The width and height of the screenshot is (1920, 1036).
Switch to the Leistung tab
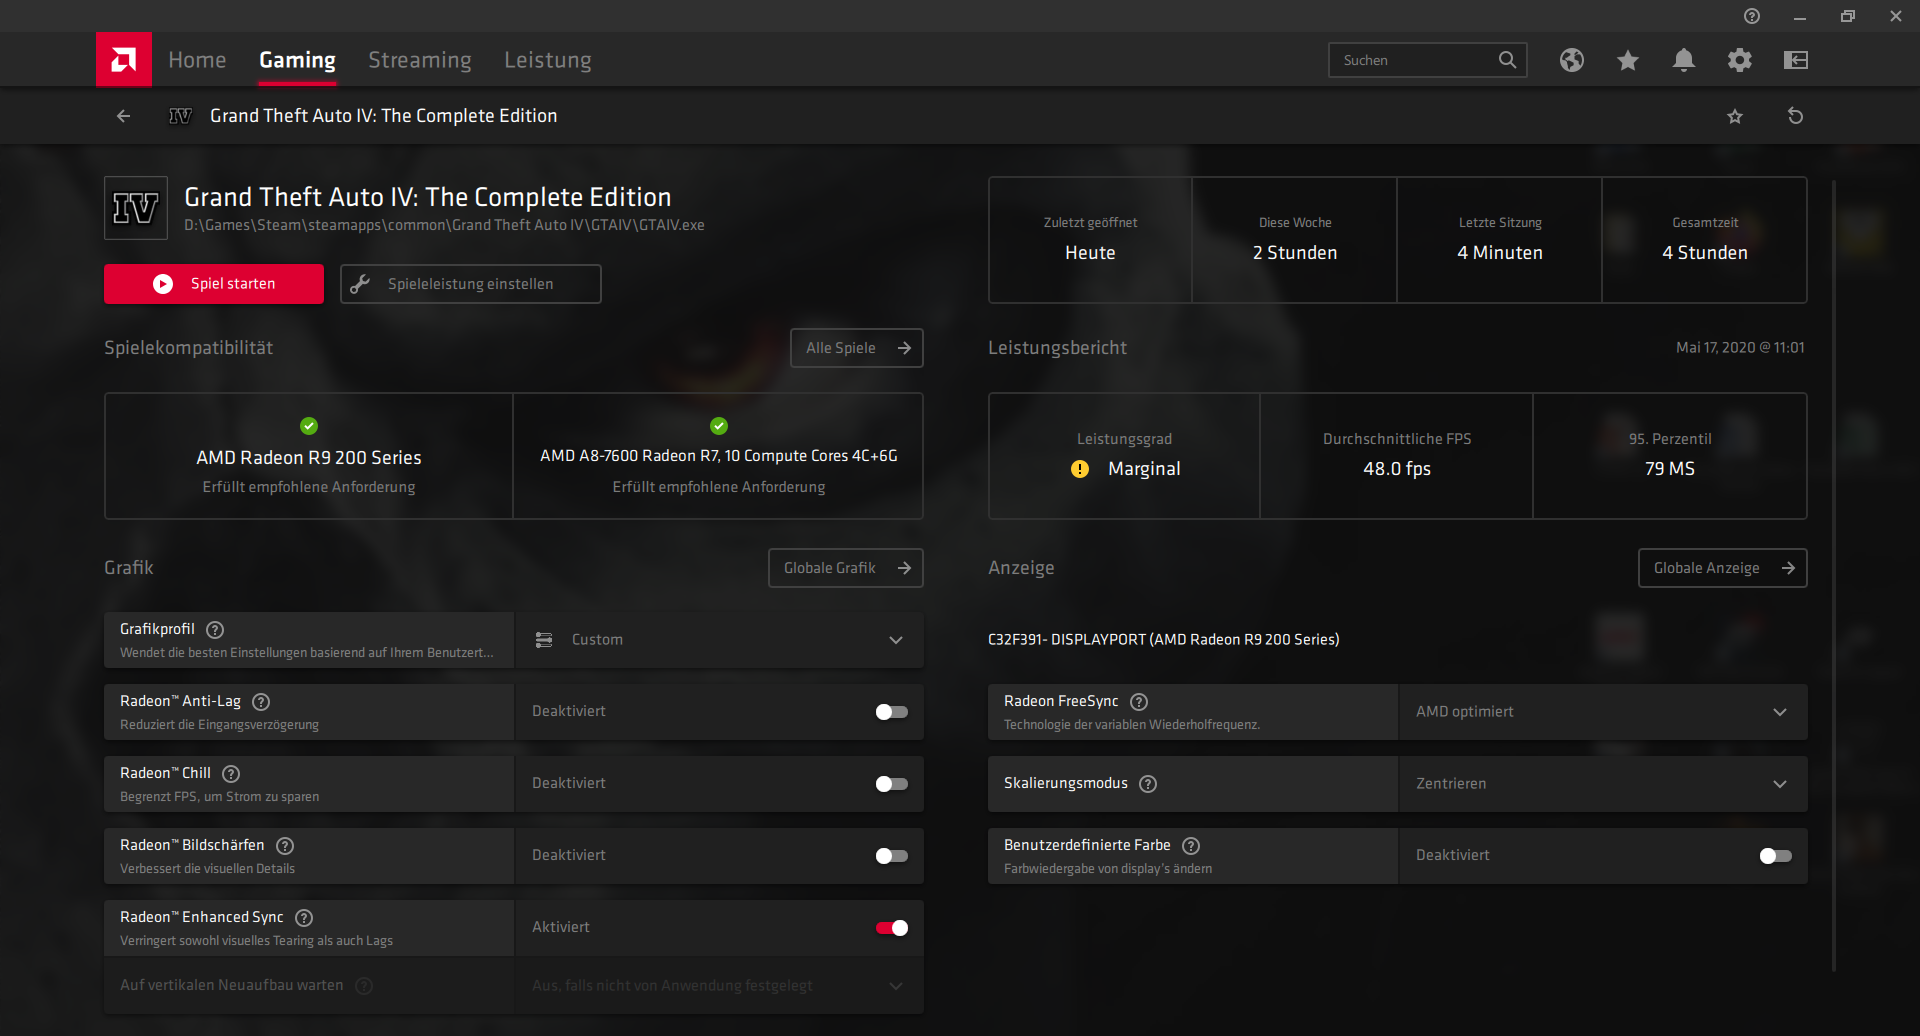point(548,60)
